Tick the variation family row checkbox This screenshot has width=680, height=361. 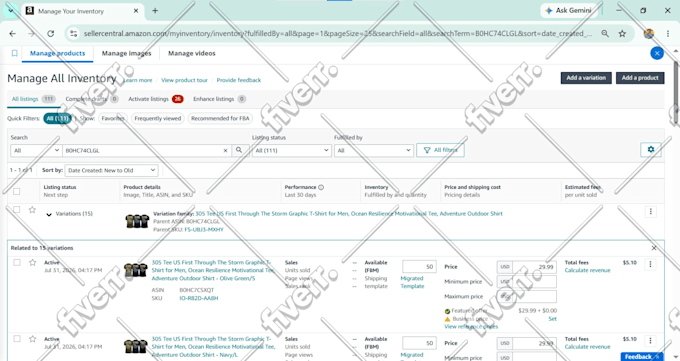[x=16, y=210]
